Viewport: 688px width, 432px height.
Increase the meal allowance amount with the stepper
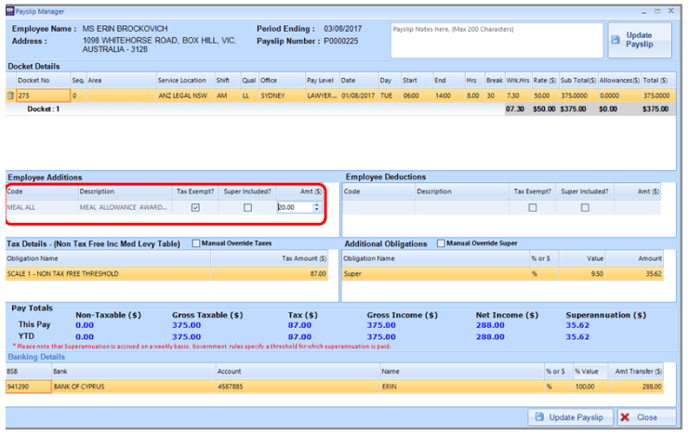pos(316,205)
